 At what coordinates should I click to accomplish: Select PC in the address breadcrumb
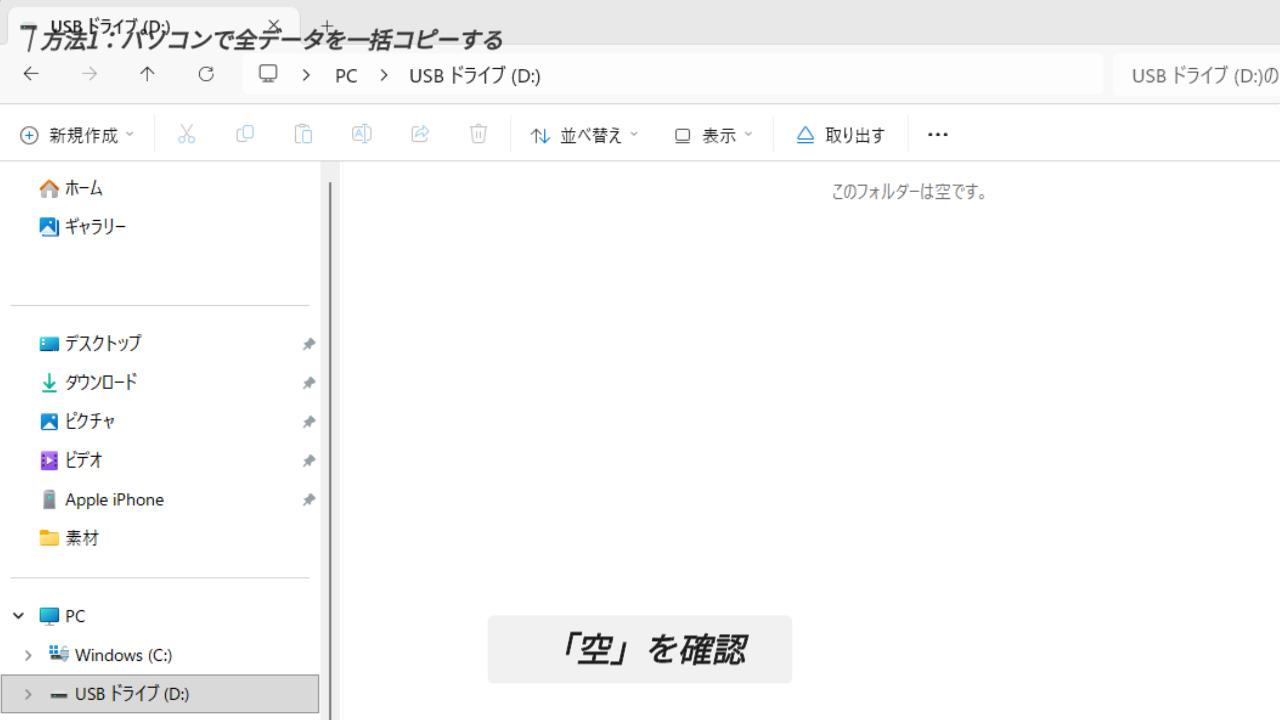point(346,76)
